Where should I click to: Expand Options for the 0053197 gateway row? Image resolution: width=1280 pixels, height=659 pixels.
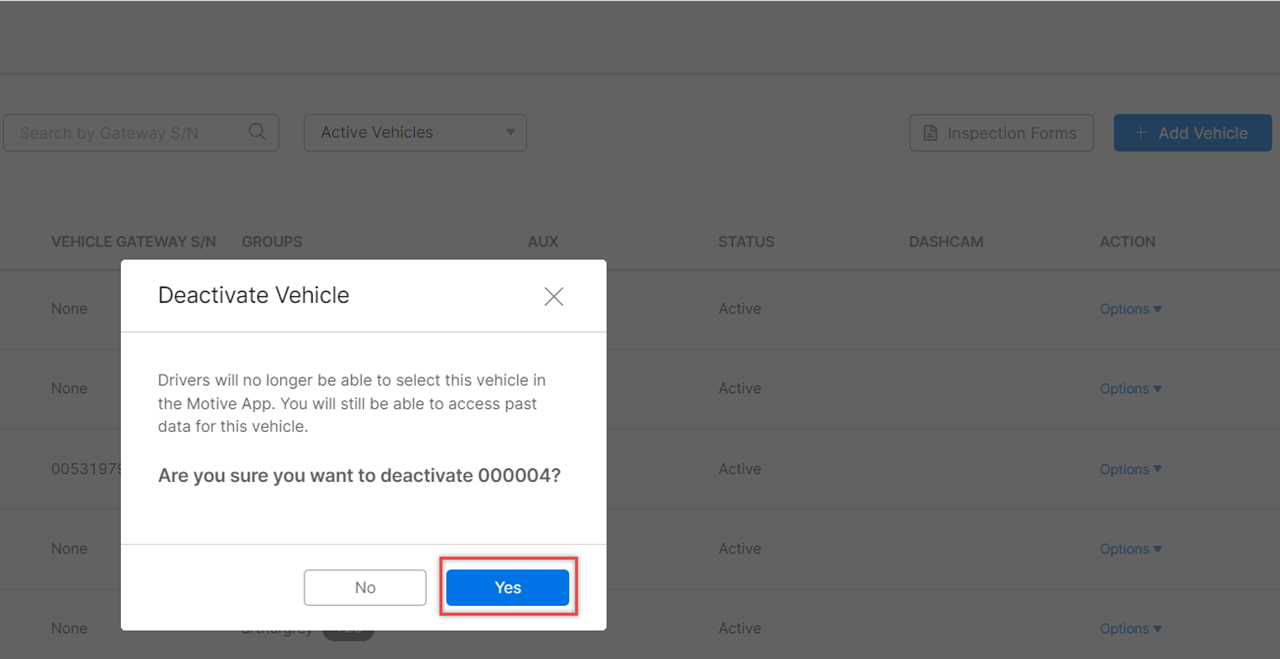[x=1130, y=469]
